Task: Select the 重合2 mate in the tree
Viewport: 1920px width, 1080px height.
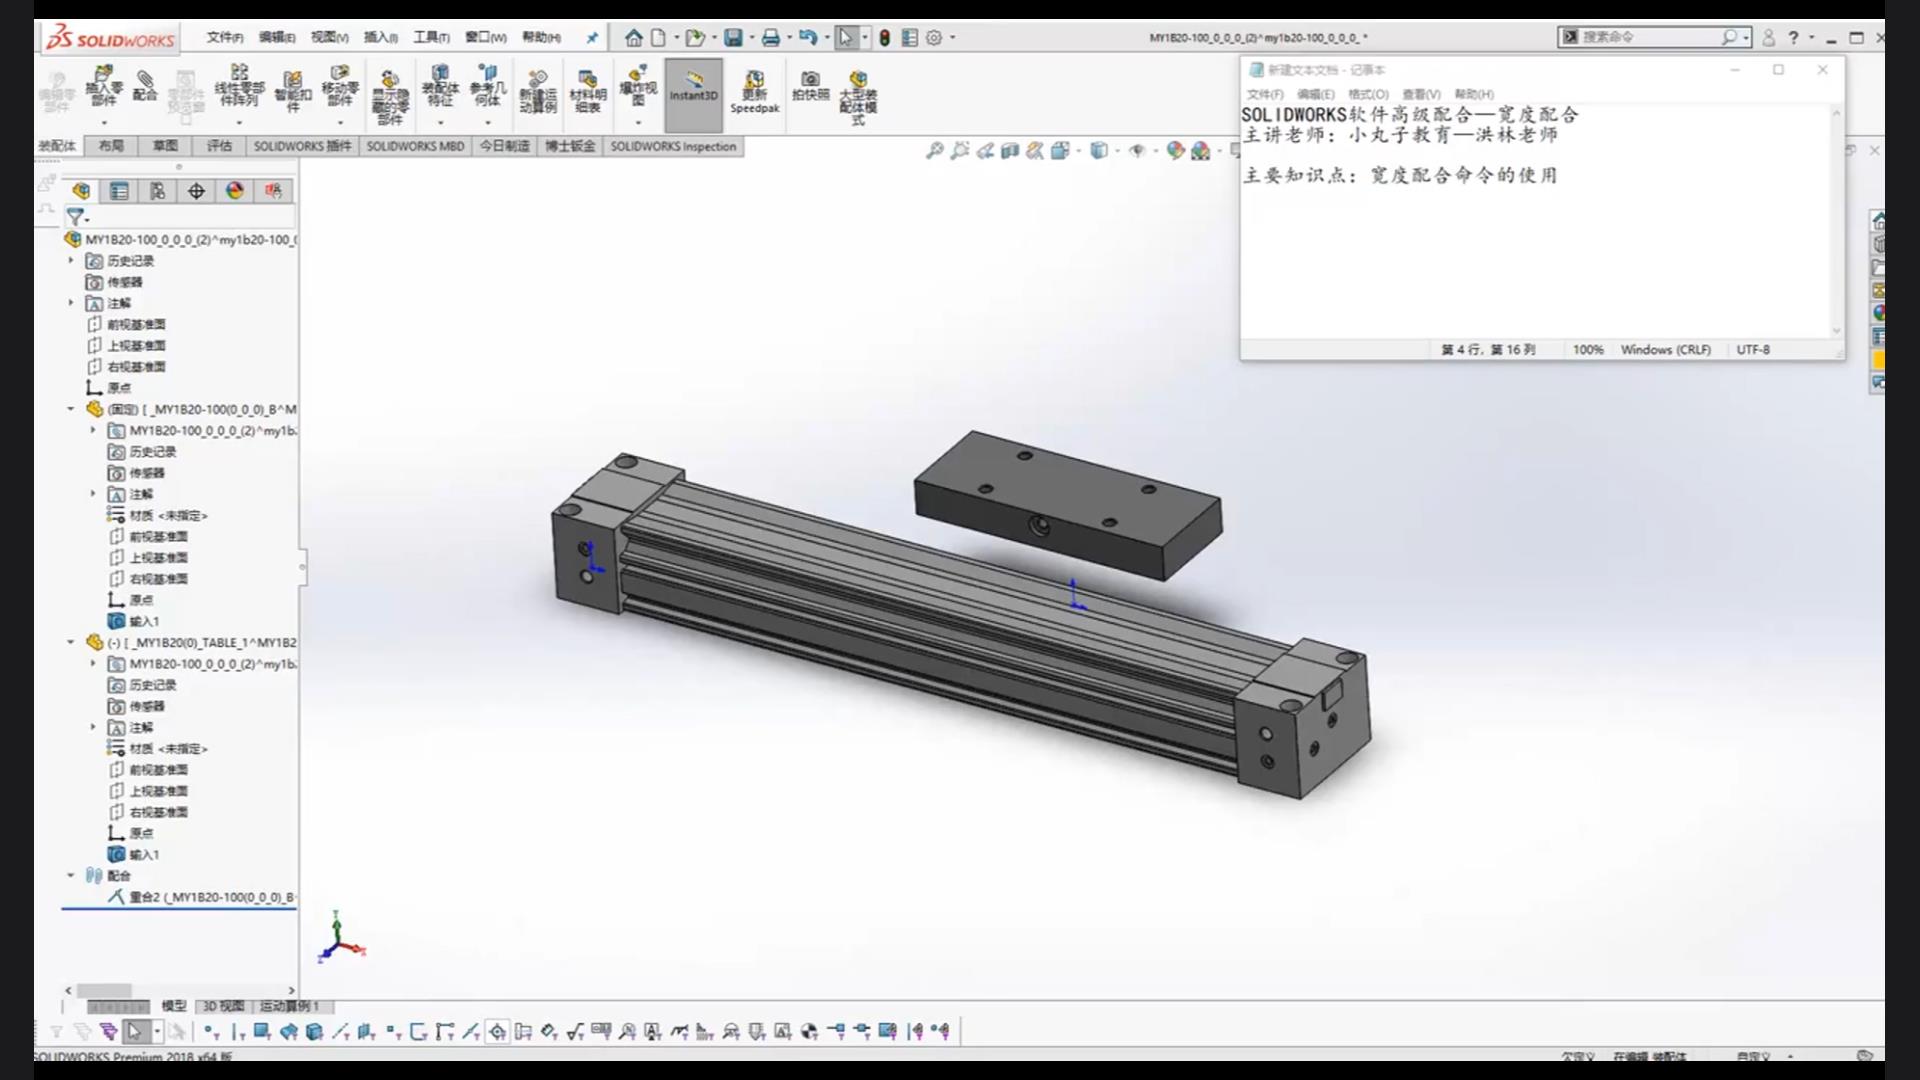Action: pos(202,897)
